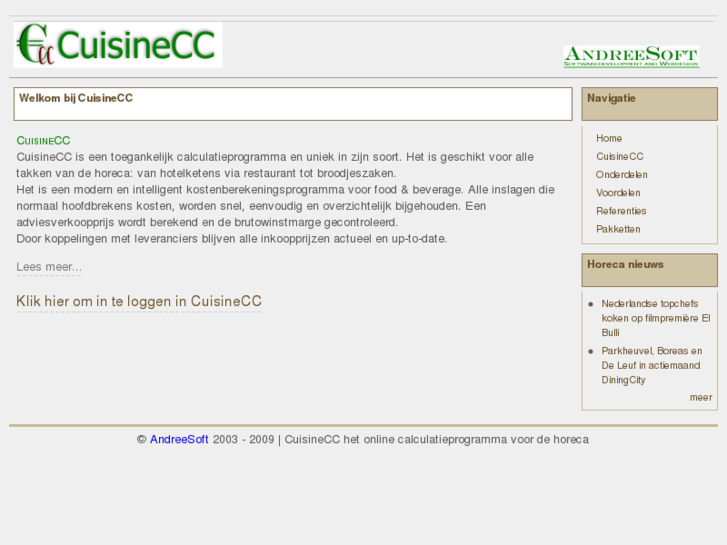Click footer text 'het online calculatieprogramma voor de horeca'
Viewport: 727px width, 545px height.
(466, 439)
